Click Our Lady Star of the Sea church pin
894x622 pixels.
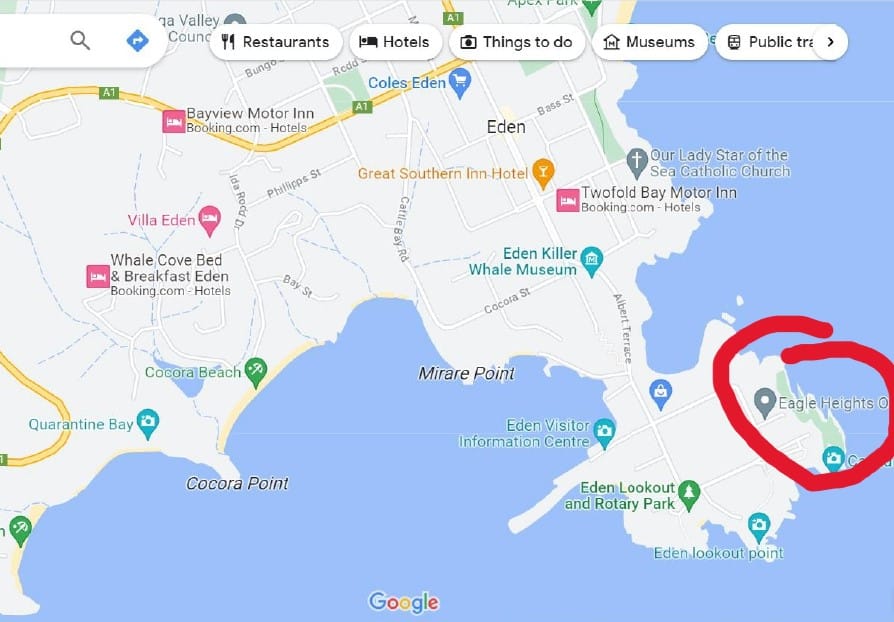click(x=636, y=164)
